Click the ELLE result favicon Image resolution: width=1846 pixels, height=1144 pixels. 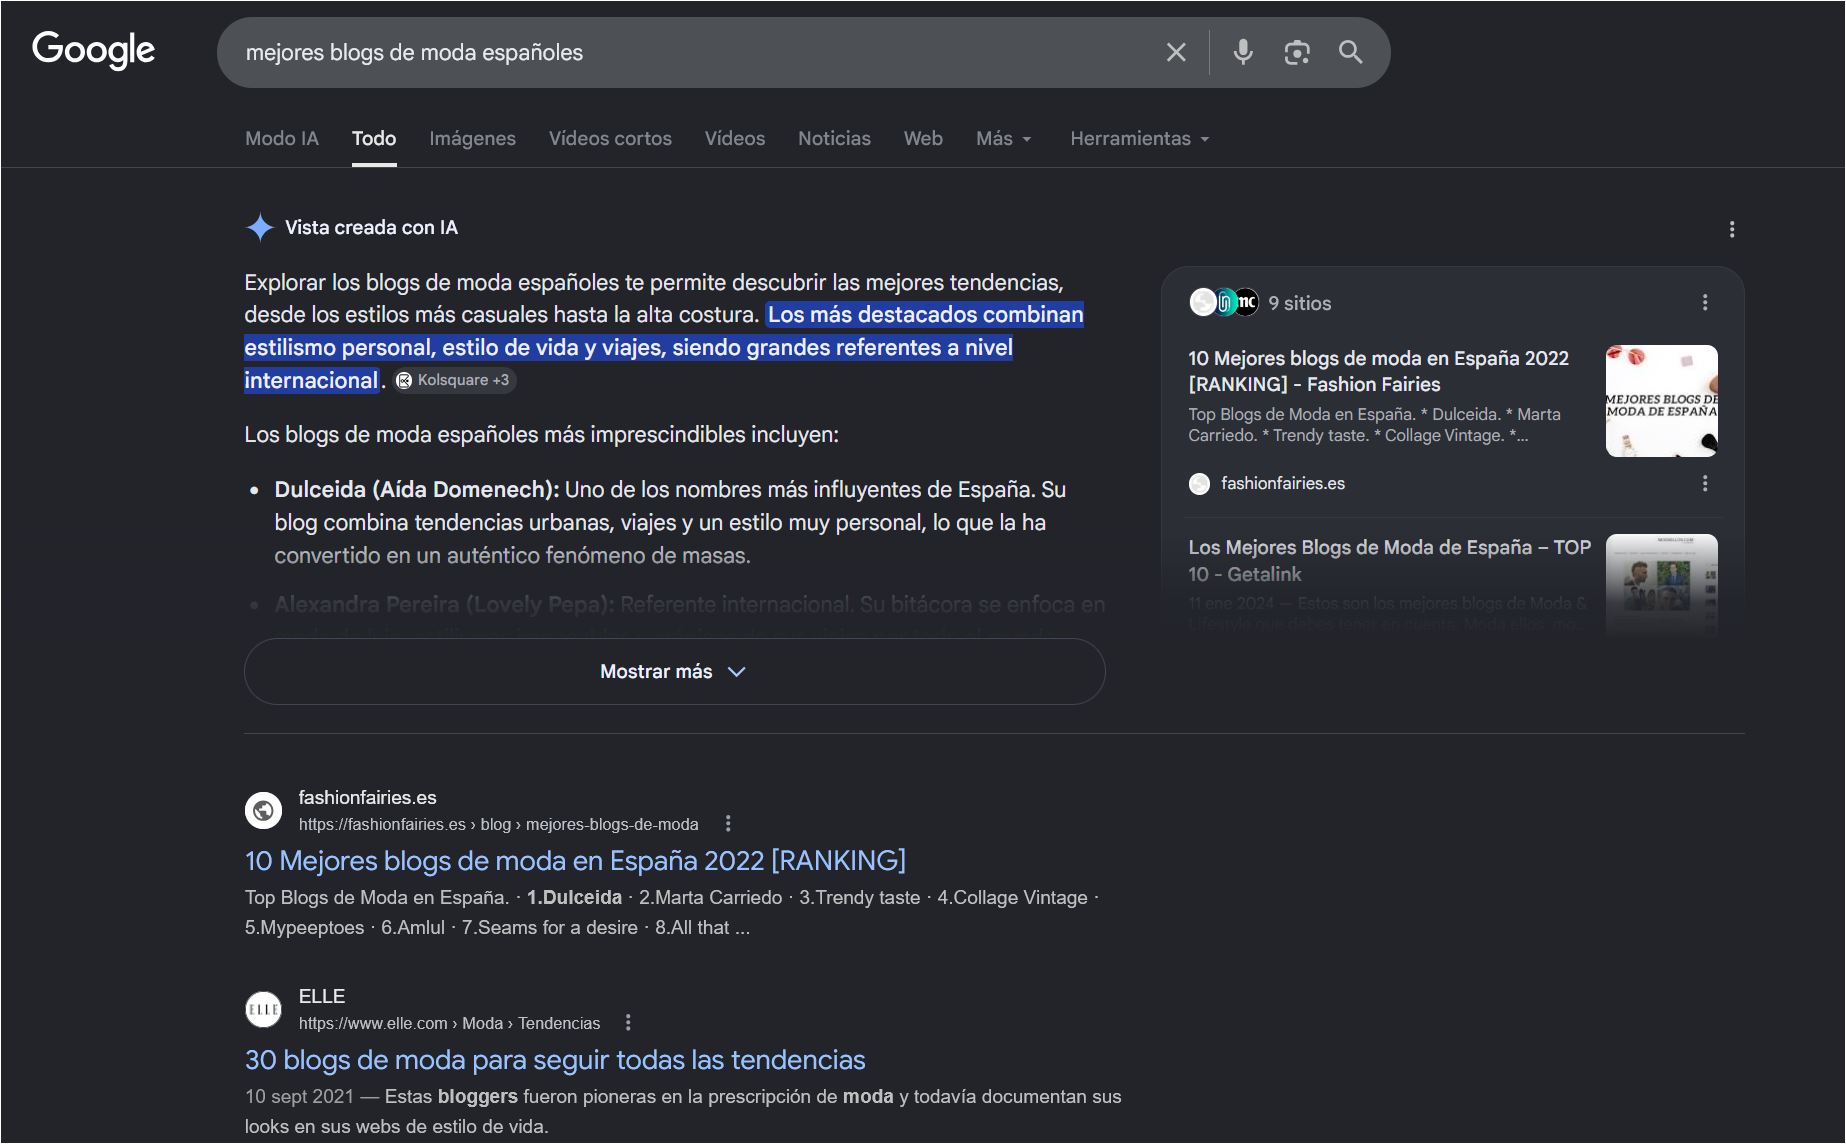(264, 1009)
